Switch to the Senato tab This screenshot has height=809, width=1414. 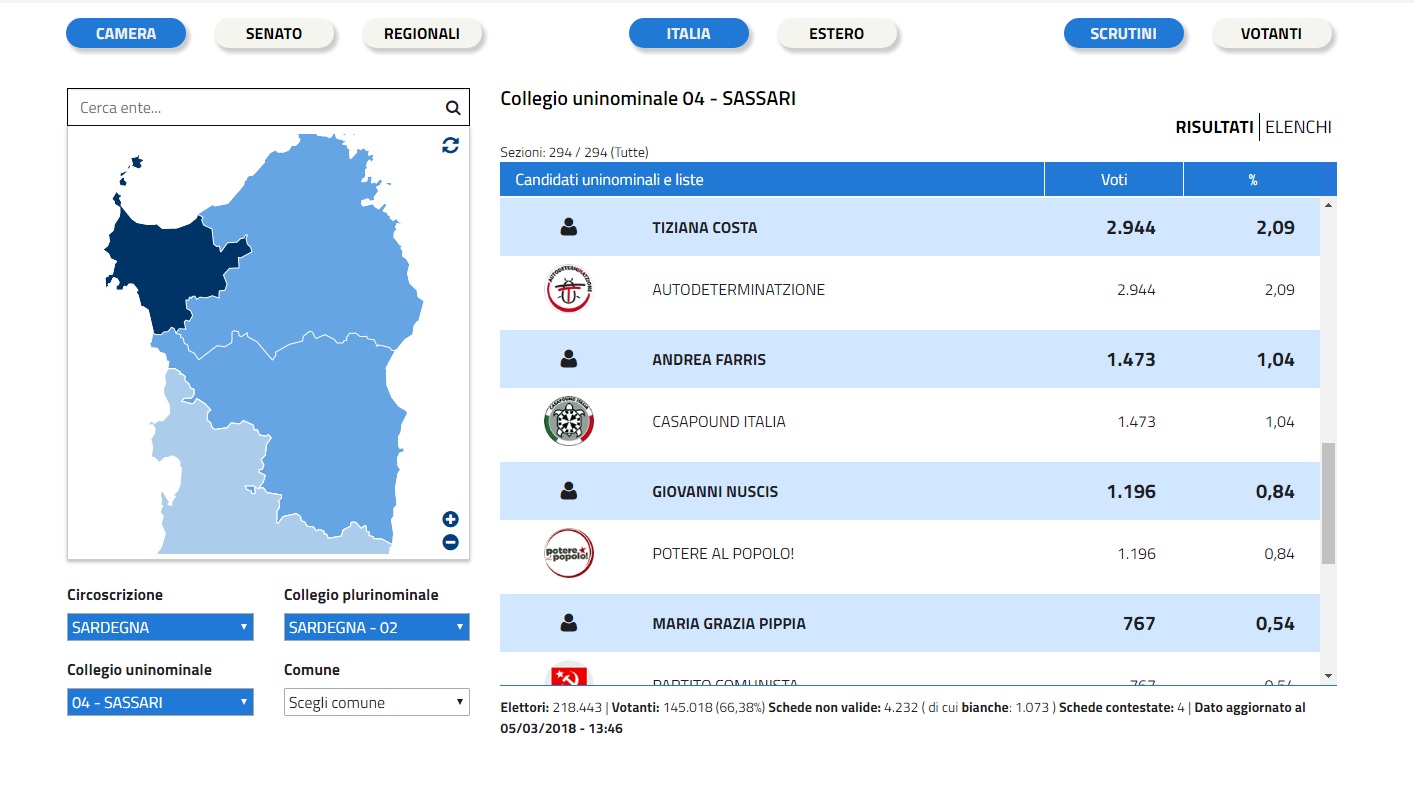click(x=274, y=34)
